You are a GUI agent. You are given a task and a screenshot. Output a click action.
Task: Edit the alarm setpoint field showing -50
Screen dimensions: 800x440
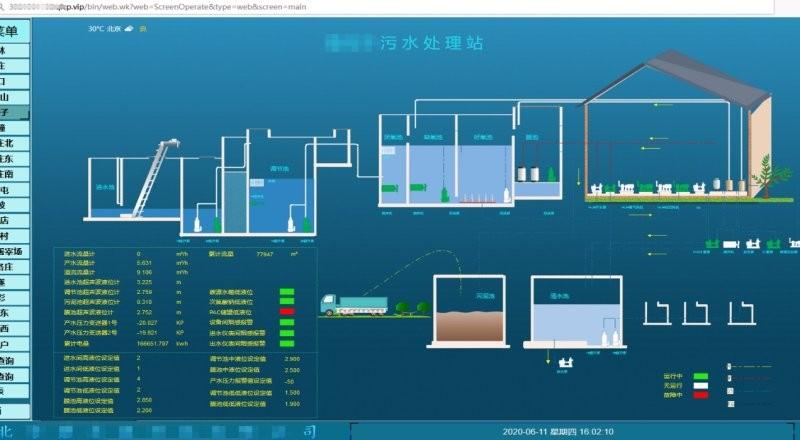pos(289,381)
